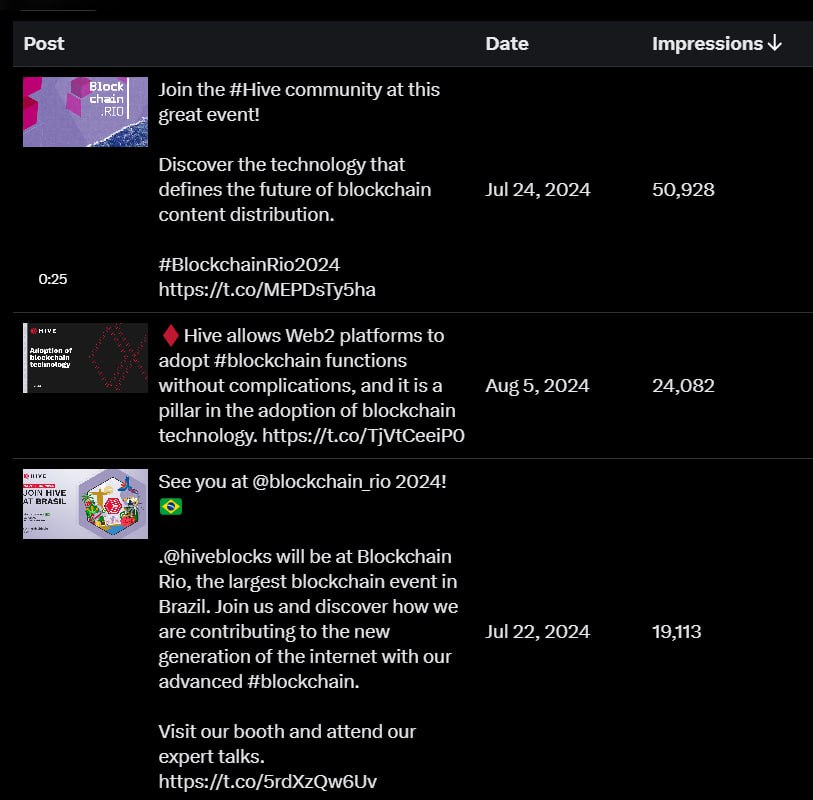The height and width of the screenshot is (800, 813).
Task: Click the Brazil flag emoji
Action: pyautogui.click(x=171, y=506)
